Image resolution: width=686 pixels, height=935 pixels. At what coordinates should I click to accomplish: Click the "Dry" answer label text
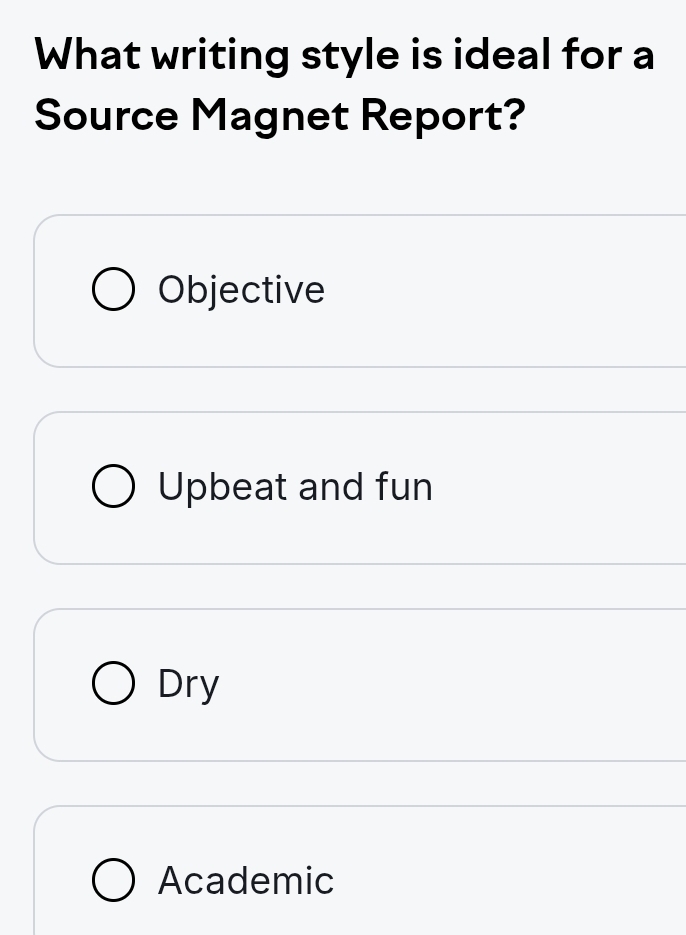[188, 685]
